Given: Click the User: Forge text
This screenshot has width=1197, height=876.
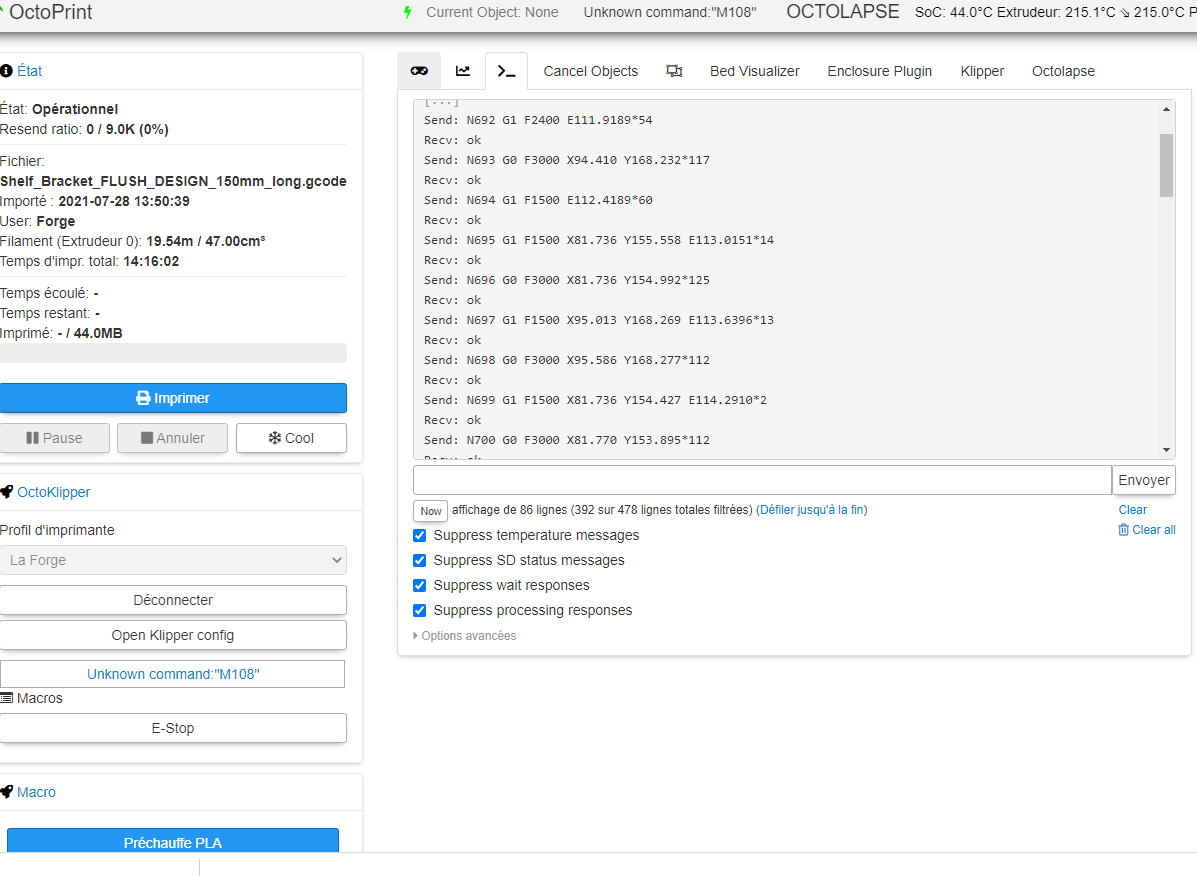Looking at the screenshot, I should coord(37,221).
